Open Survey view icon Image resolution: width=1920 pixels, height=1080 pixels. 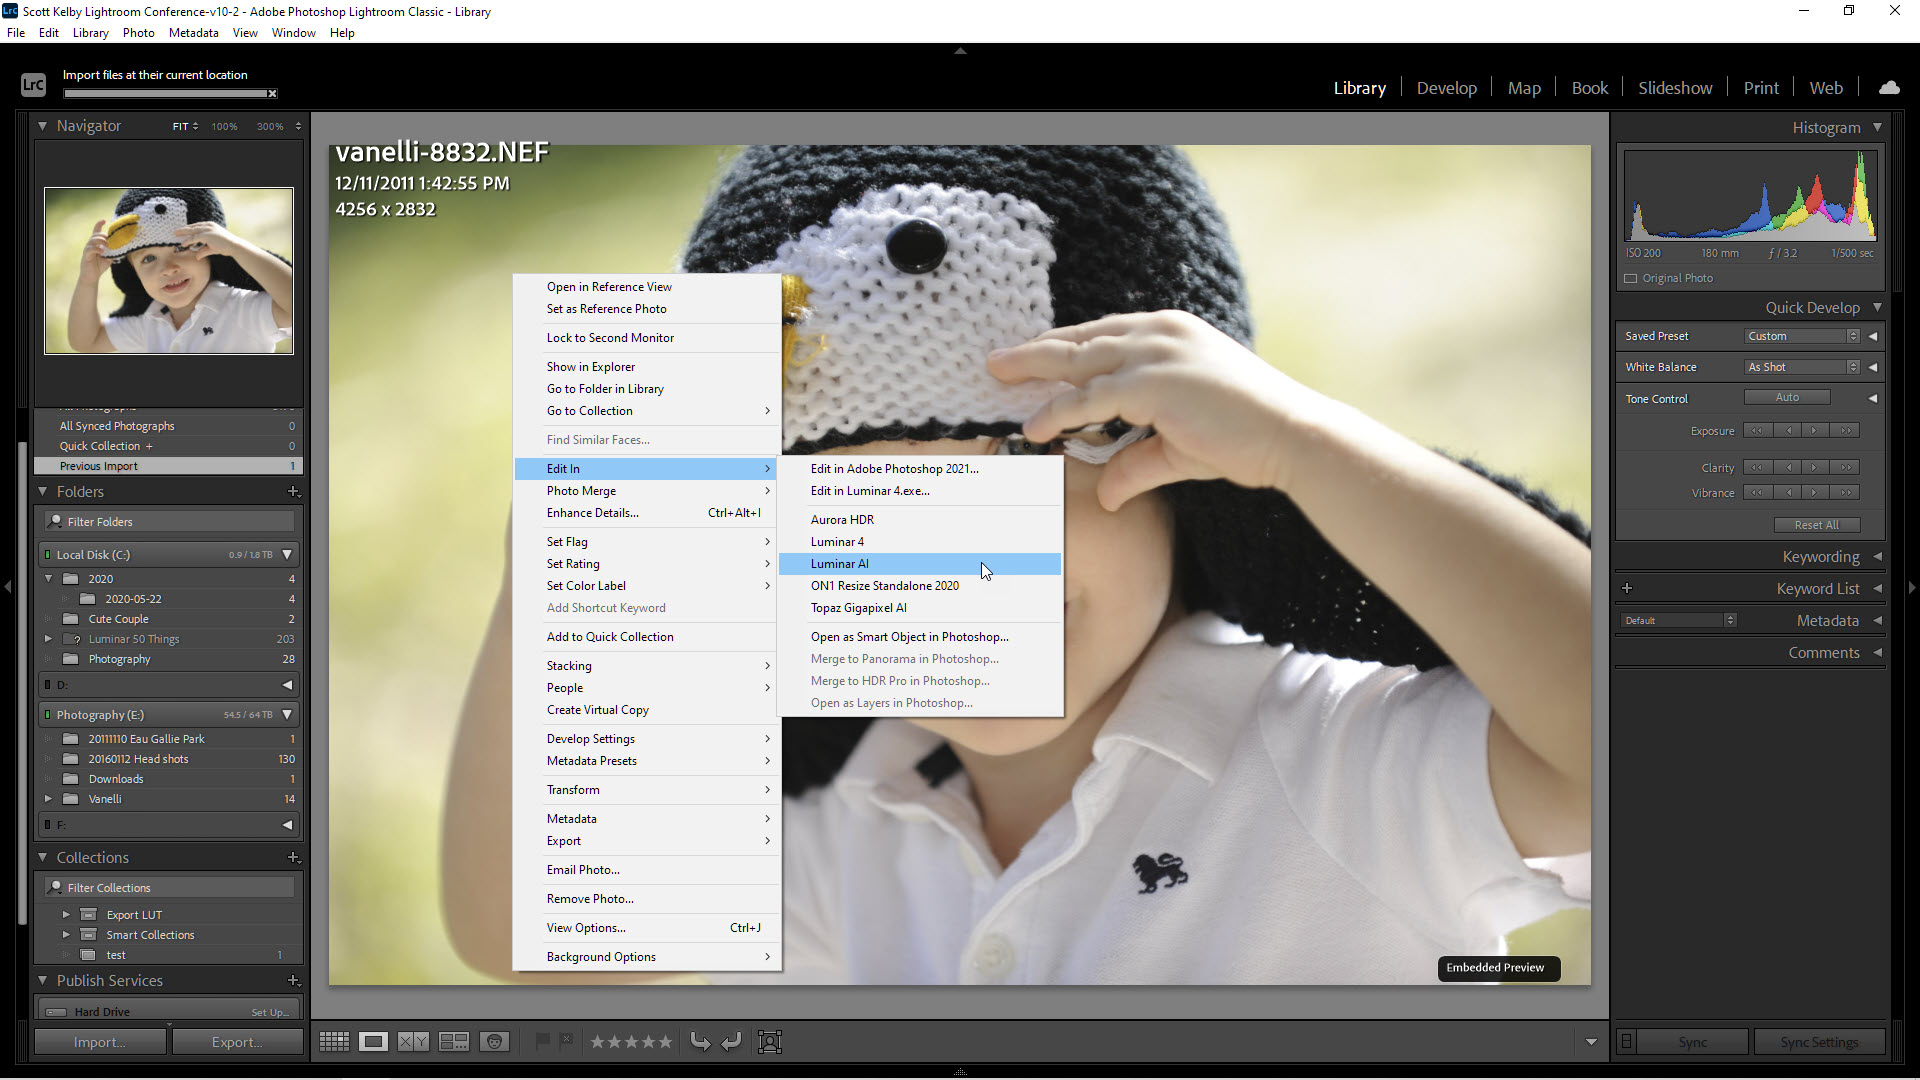pos(454,1042)
